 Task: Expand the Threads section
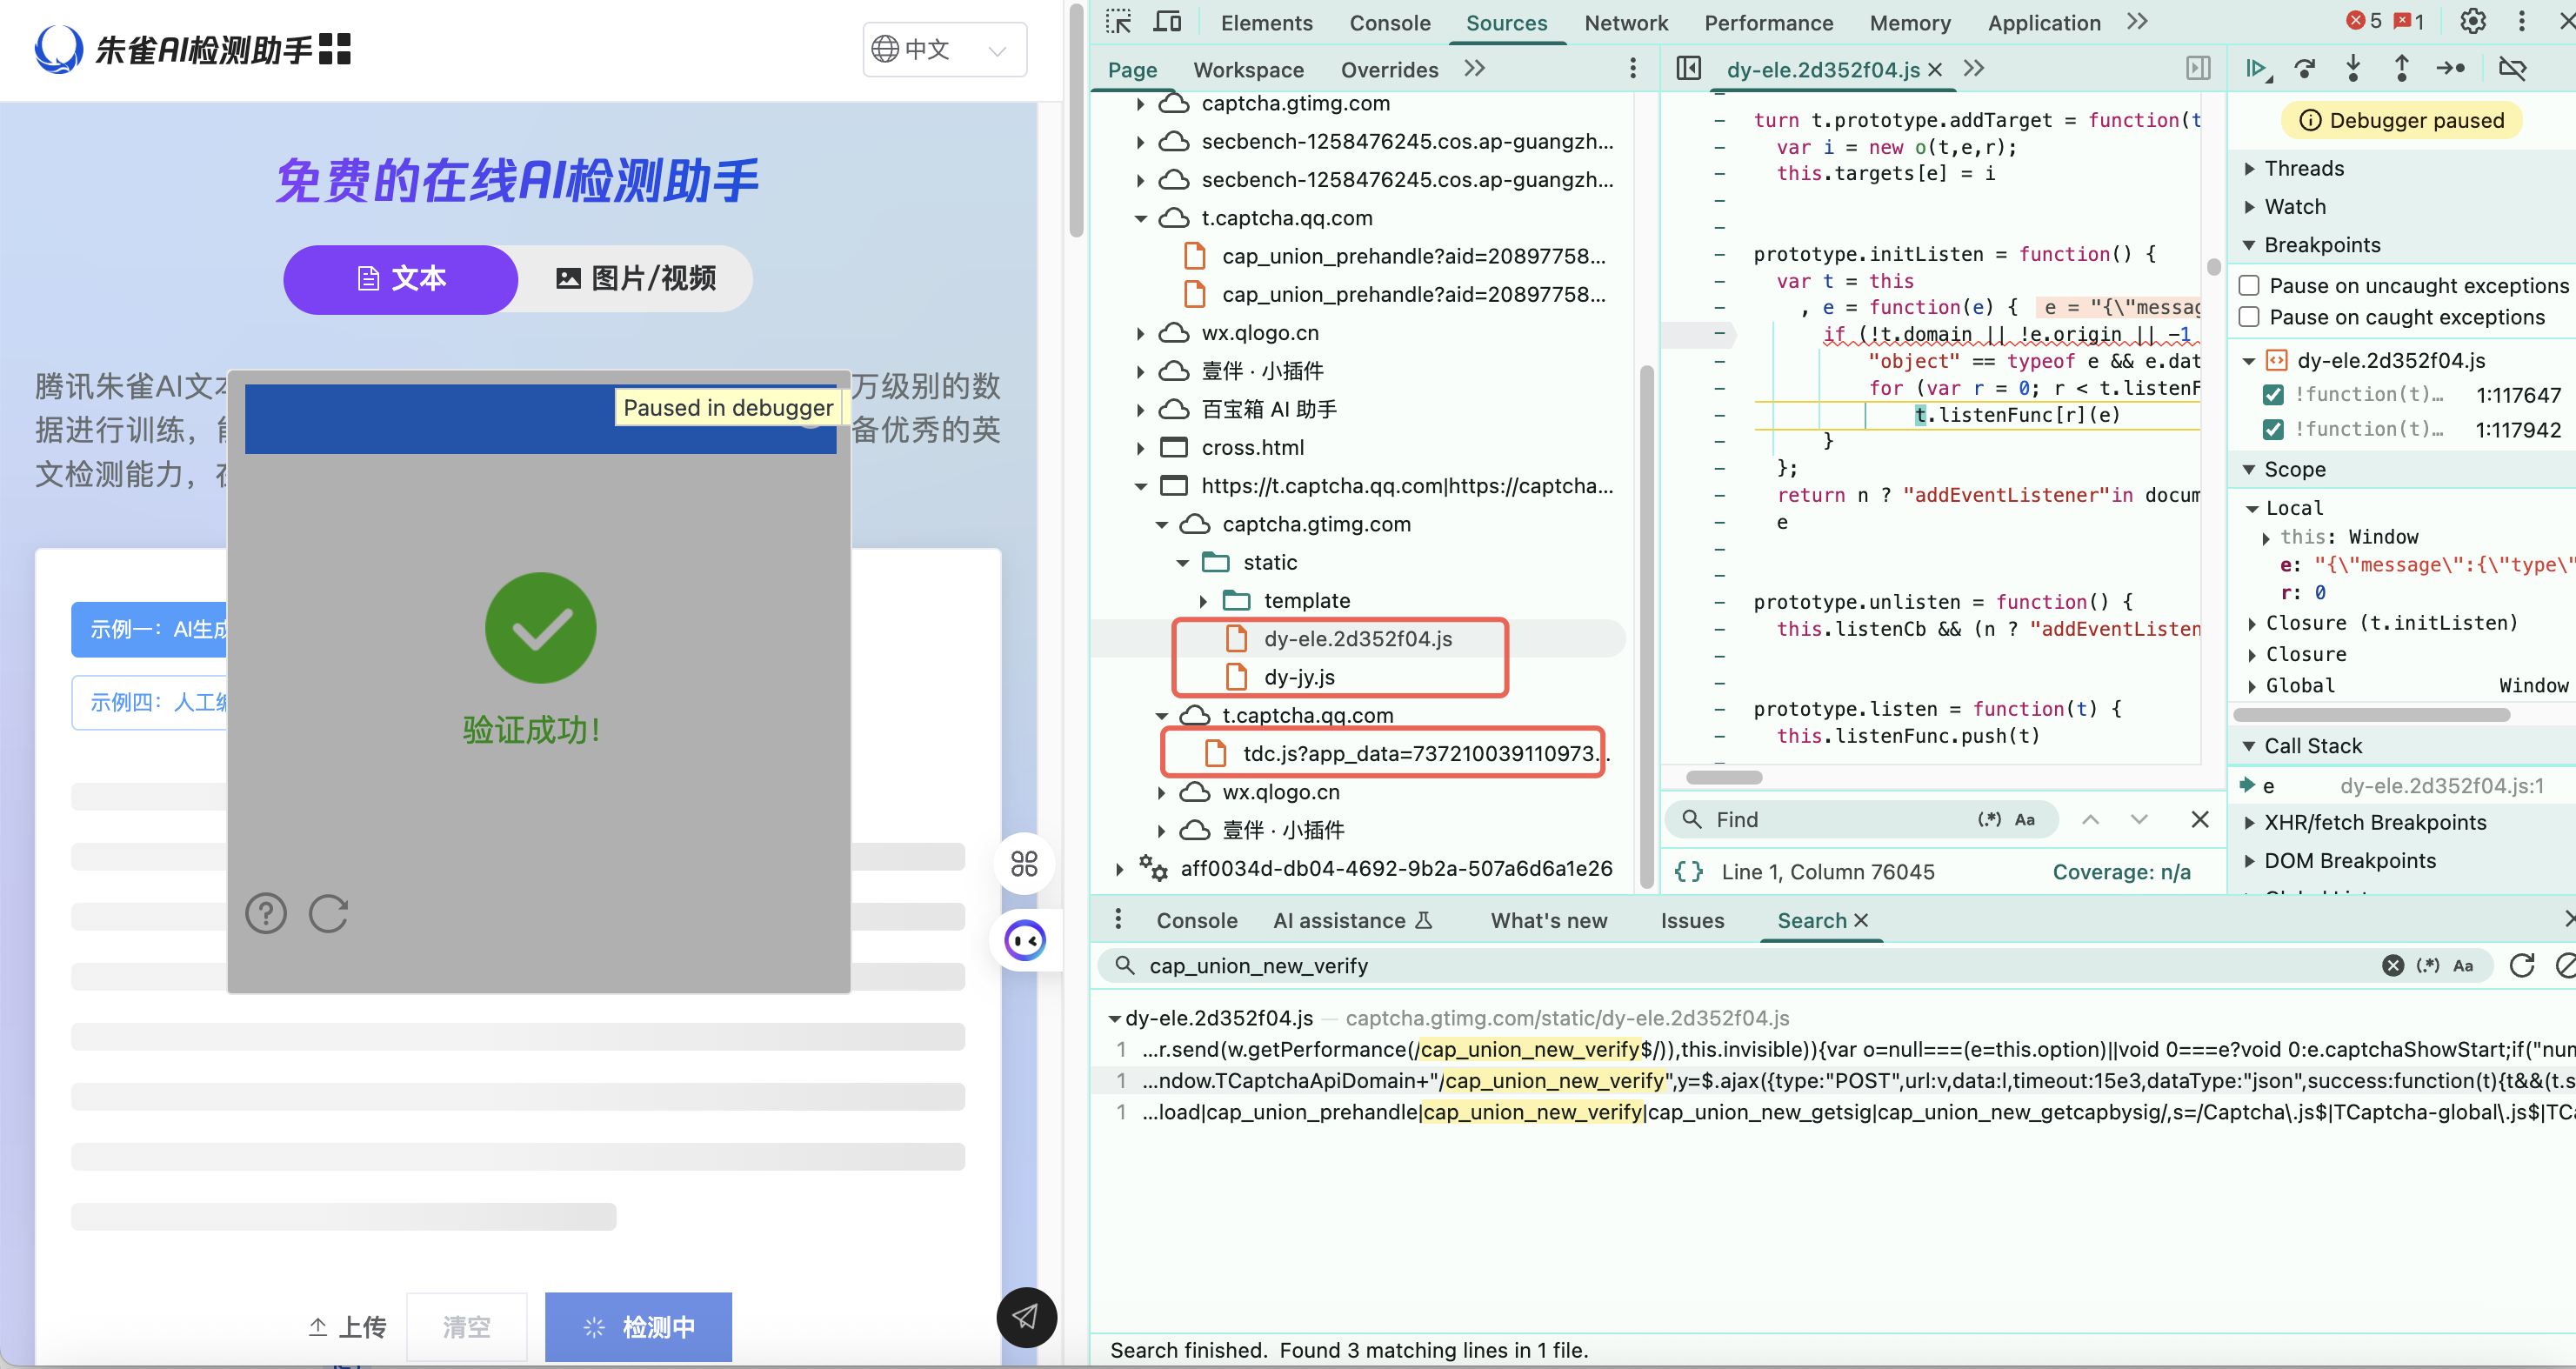pyautogui.click(x=2303, y=168)
